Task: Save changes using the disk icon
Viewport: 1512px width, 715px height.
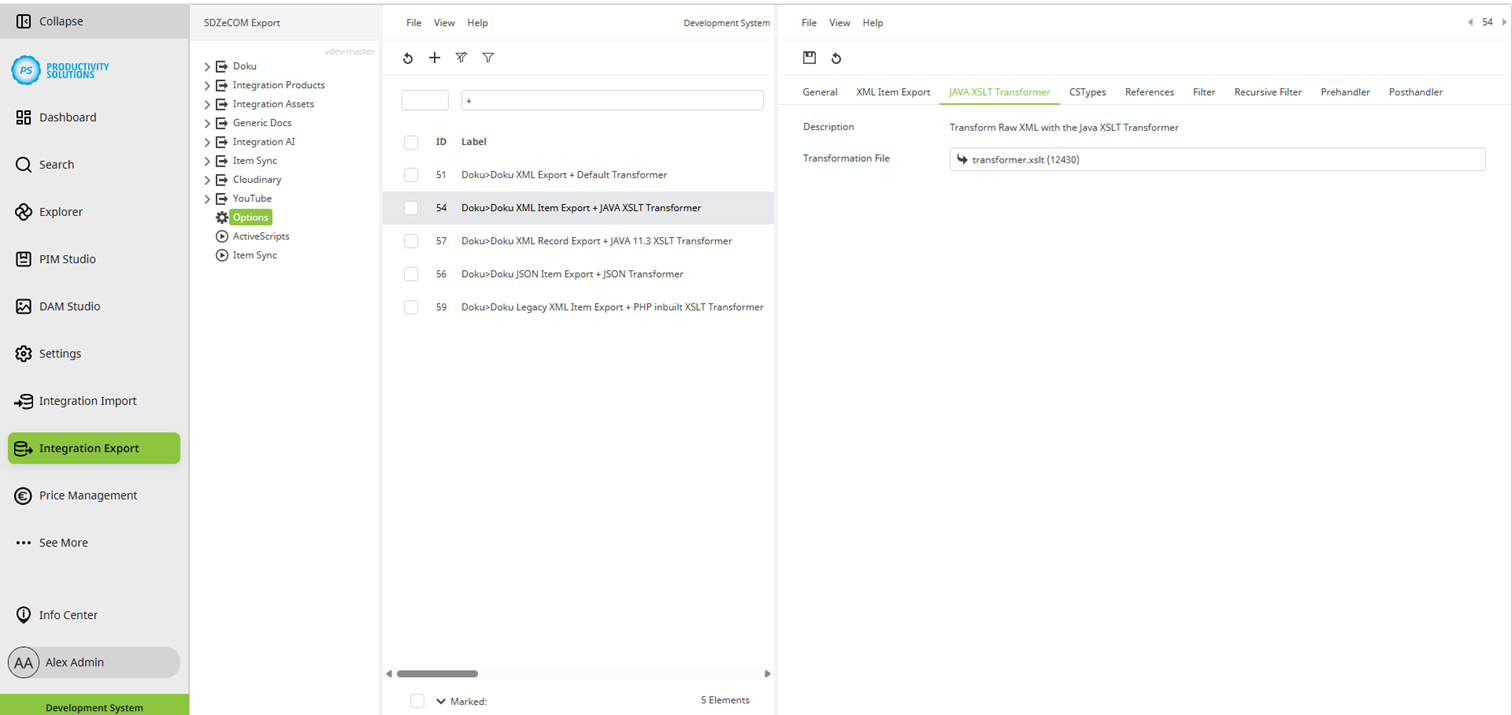Action: [x=810, y=58]
